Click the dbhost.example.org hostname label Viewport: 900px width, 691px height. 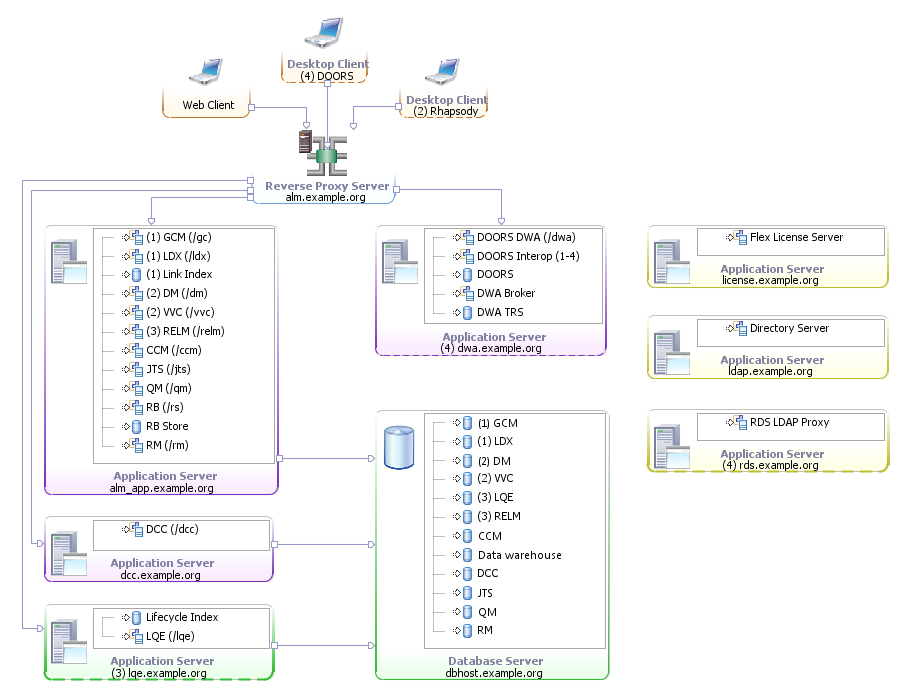[x=494, y=673]
